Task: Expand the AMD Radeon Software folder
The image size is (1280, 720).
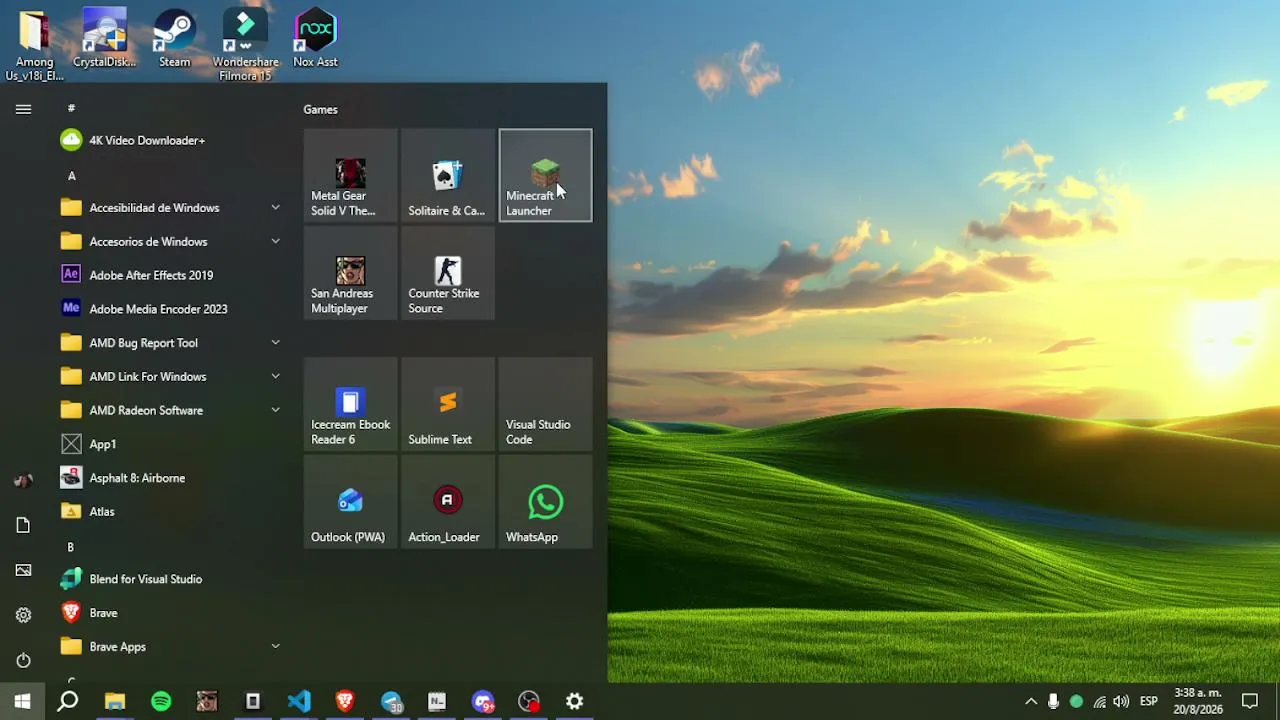Action: click(x=171, y=411)
